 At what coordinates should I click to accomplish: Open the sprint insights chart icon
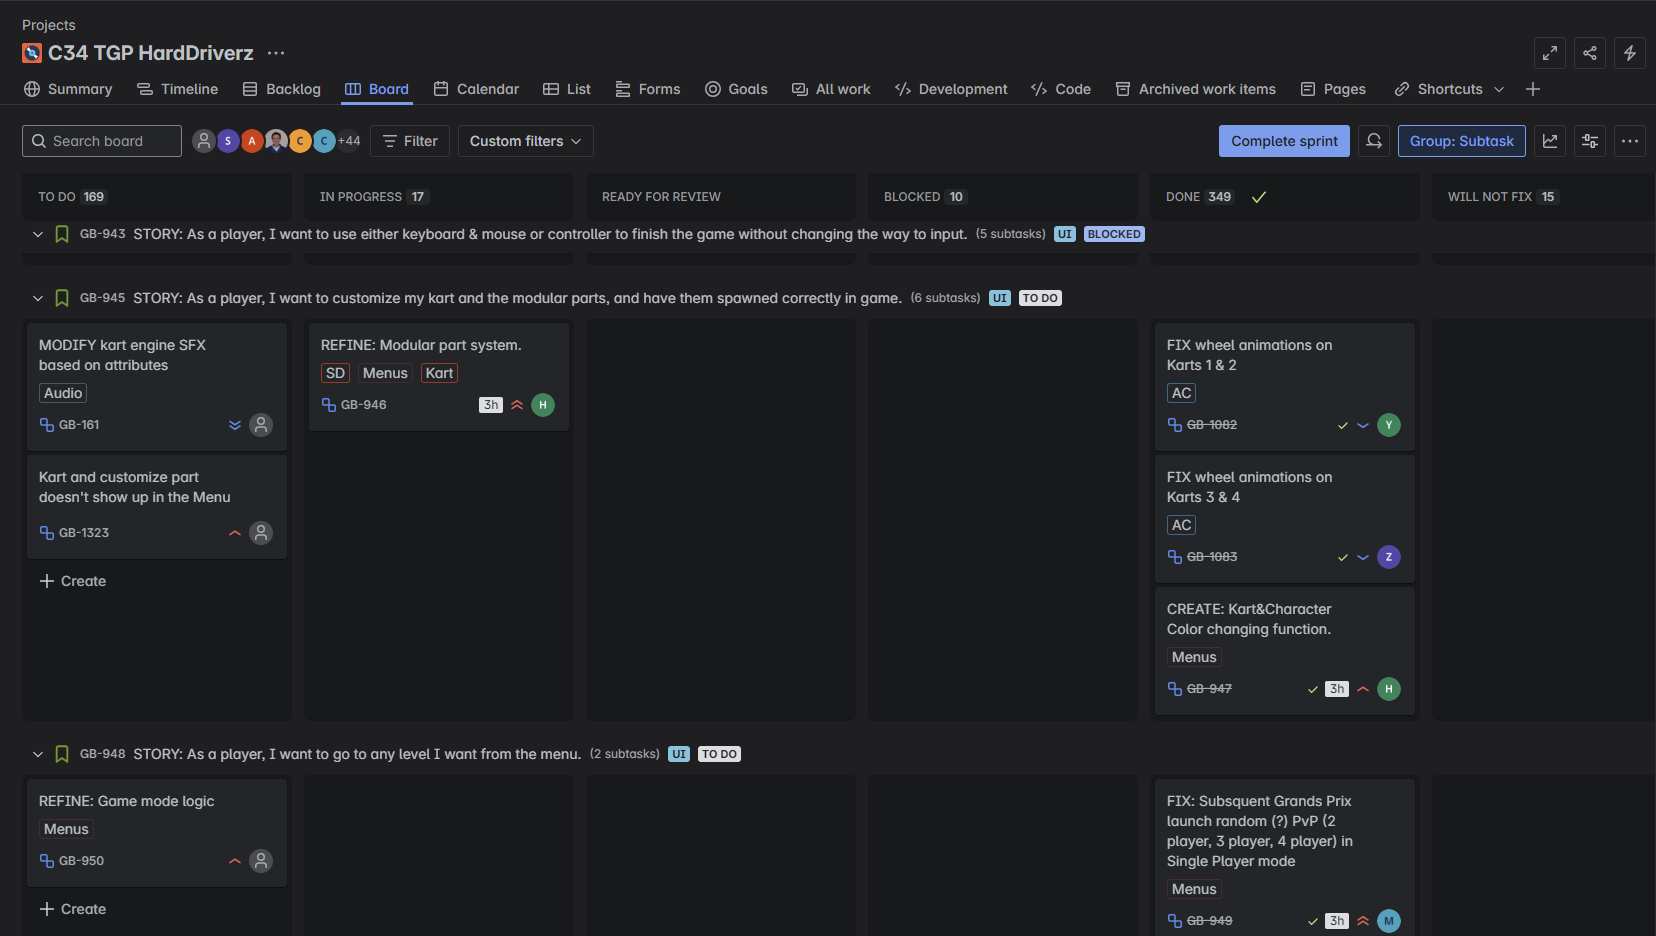pos(1550,141)
